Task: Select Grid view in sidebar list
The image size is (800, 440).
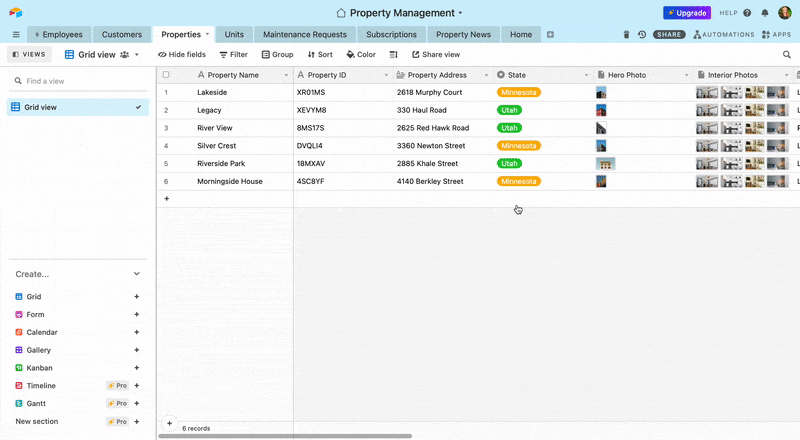Action: (x=77, y=107)
